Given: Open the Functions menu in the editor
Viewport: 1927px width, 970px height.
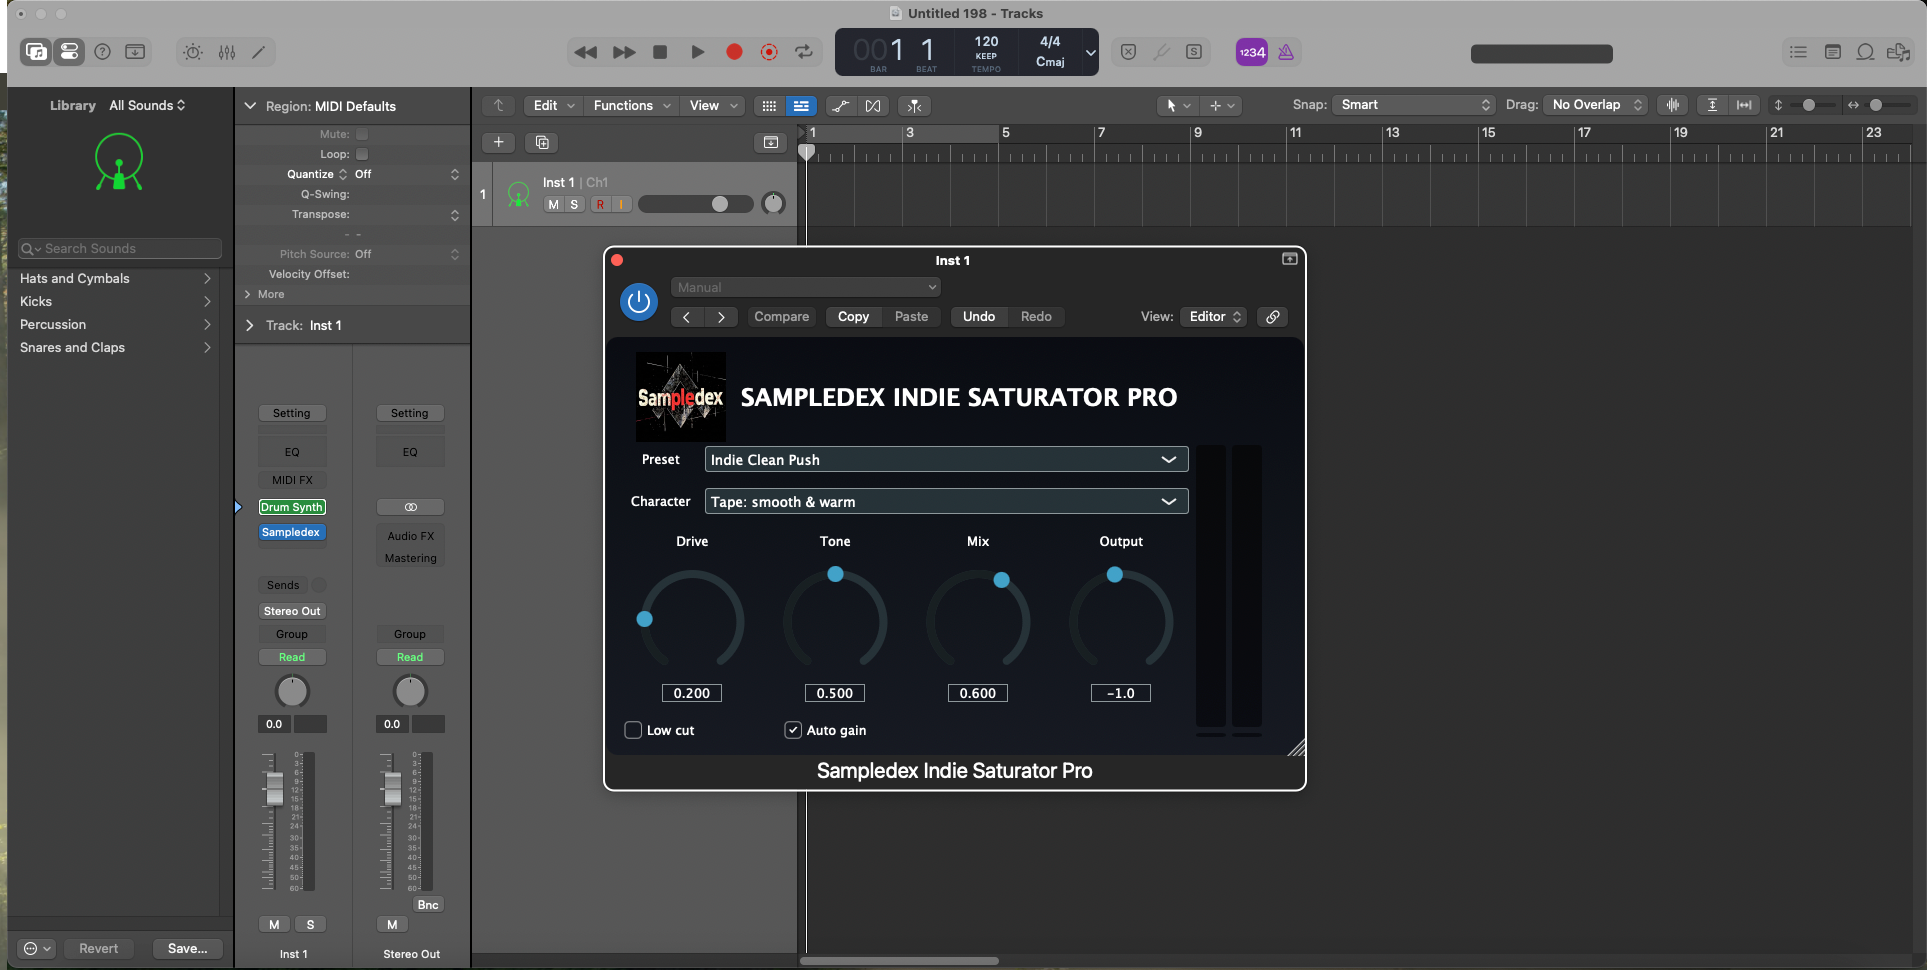Looking at the screenshot, I should 624,105.
